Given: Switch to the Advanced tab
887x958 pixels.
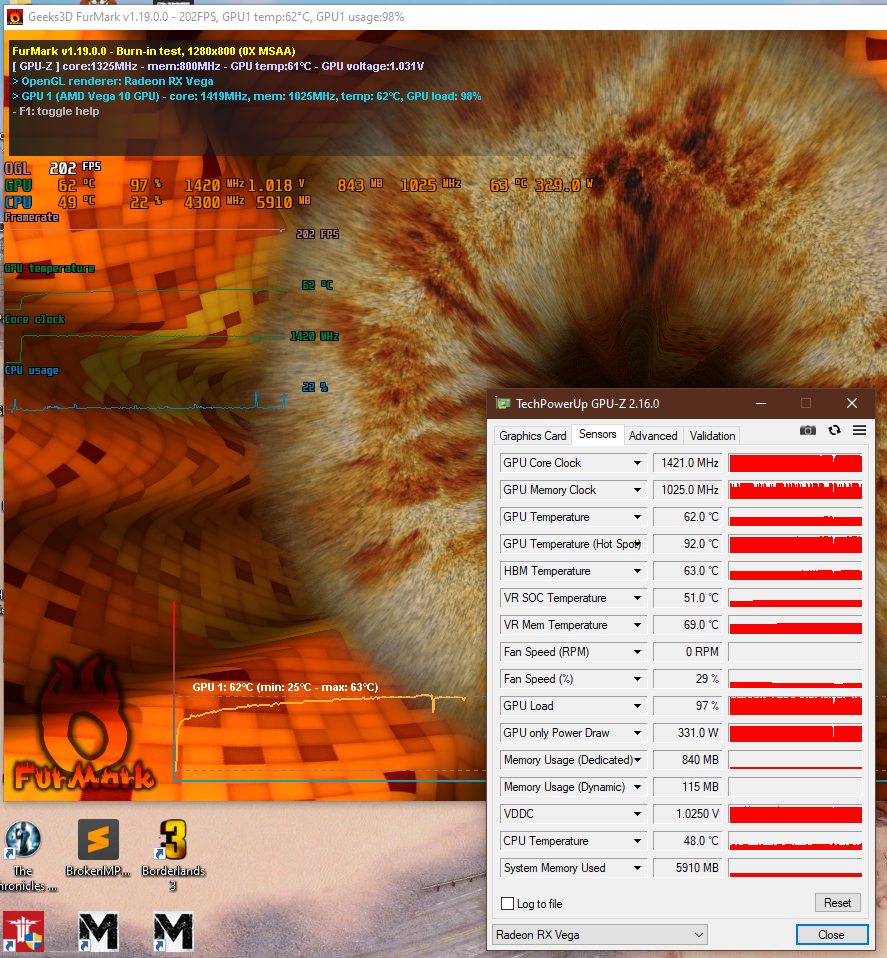Looking at the screenshot, I should 653,436.
